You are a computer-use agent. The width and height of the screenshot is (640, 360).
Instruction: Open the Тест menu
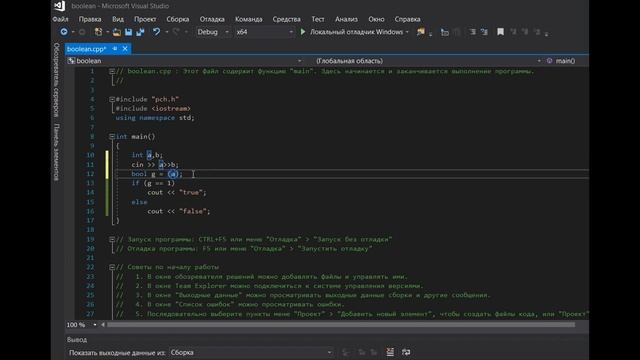318,19
